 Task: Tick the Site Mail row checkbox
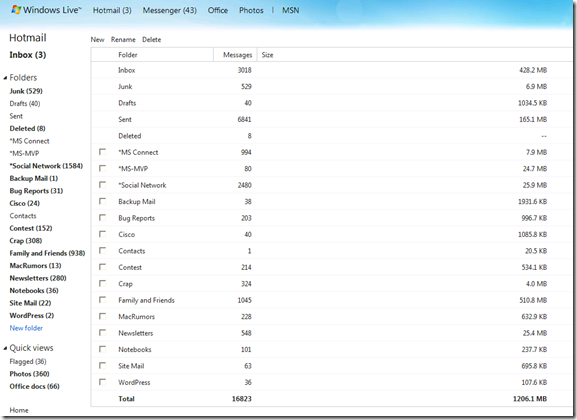pyautogui.click(x=102, y=366)
